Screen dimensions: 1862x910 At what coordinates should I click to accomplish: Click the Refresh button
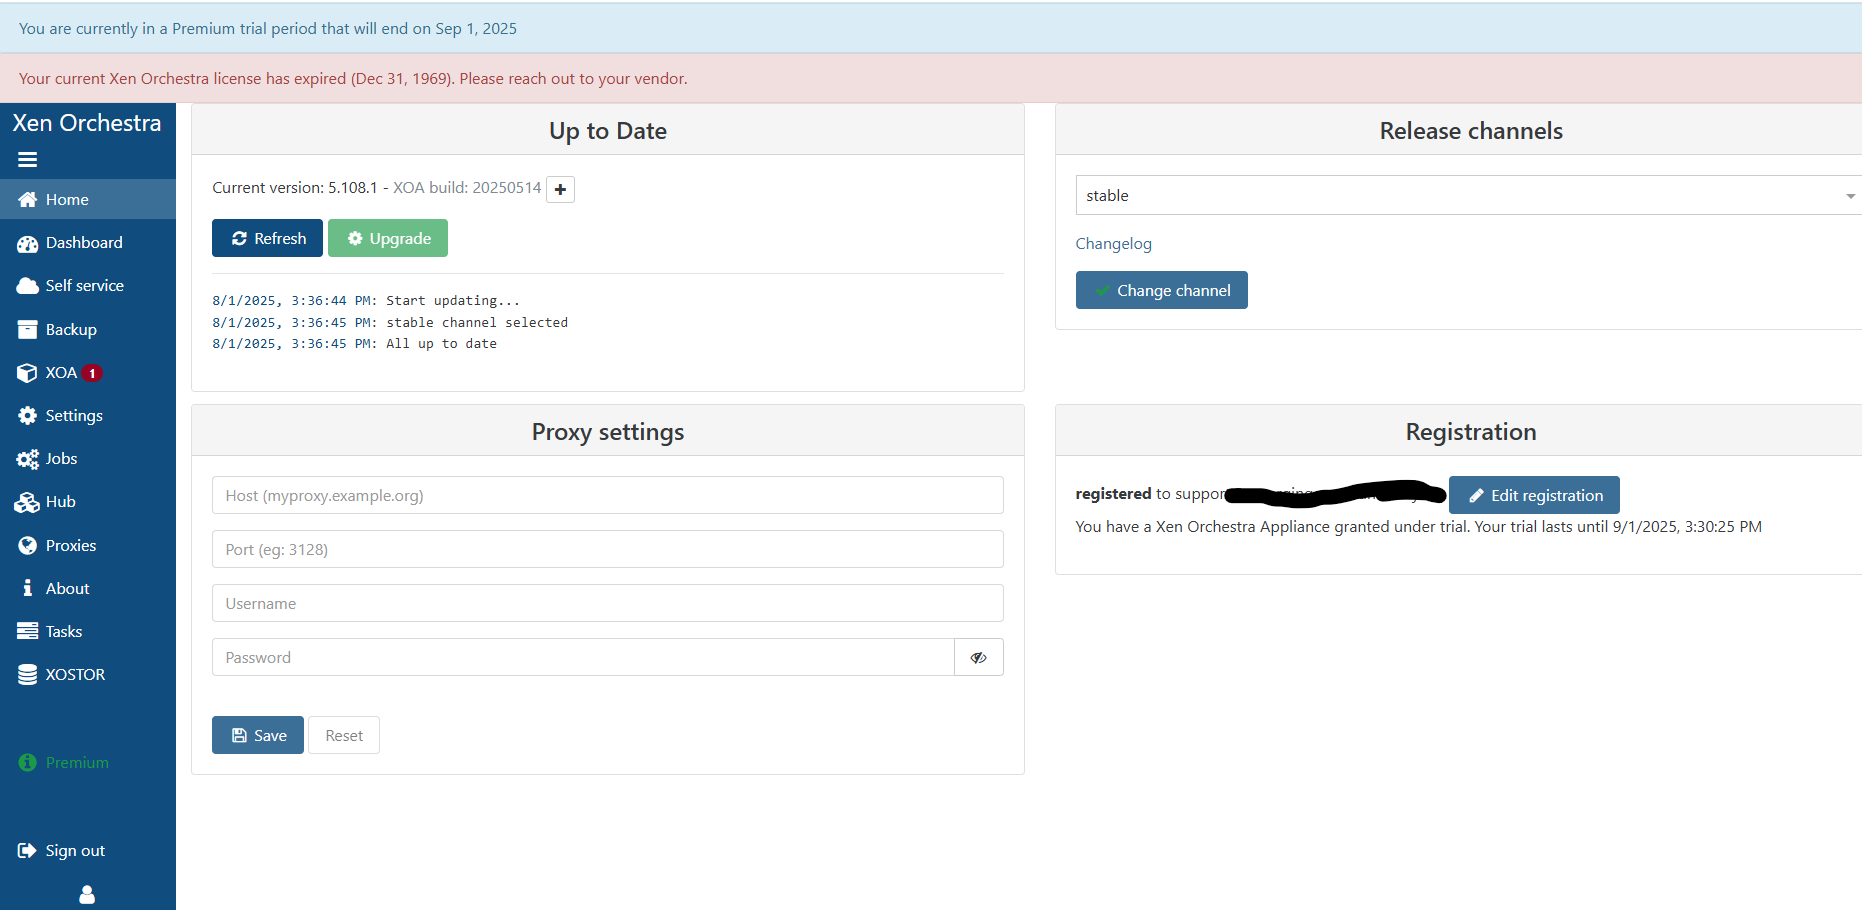point(267,238)
